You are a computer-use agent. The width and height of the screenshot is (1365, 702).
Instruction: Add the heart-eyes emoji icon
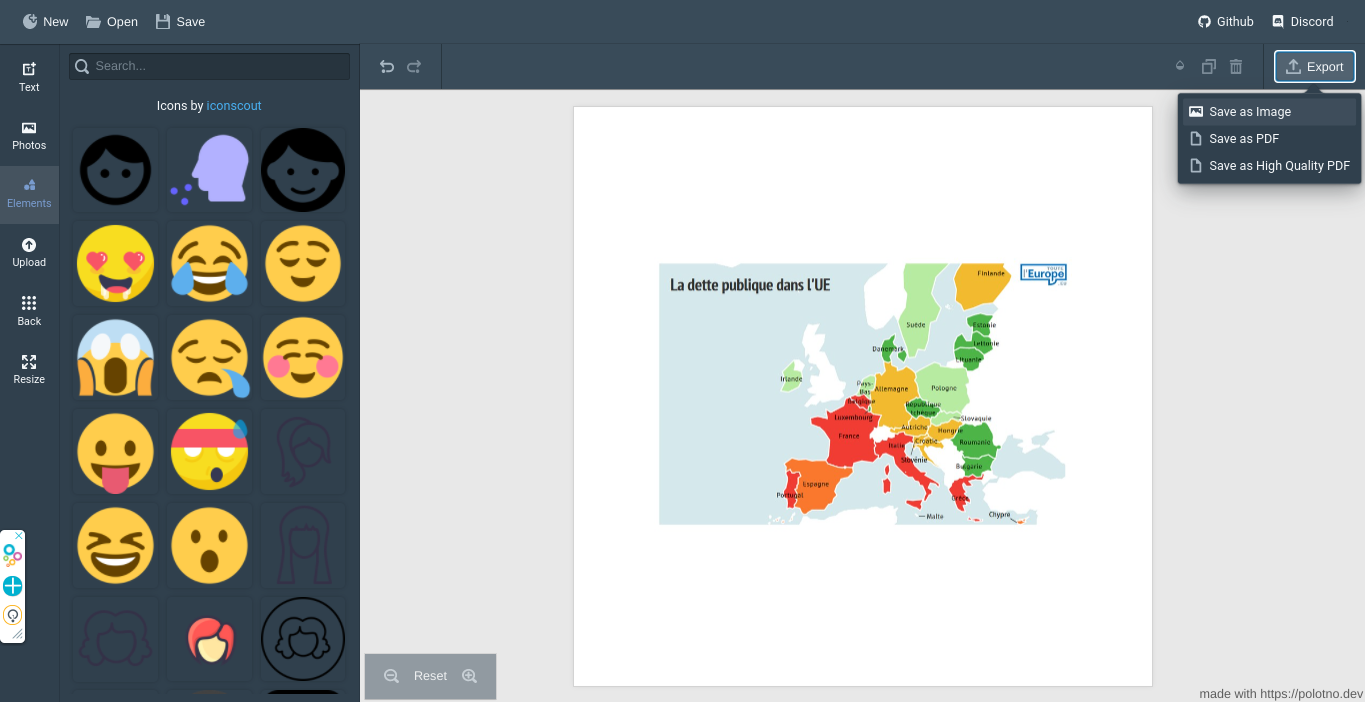tap(115, 264)
